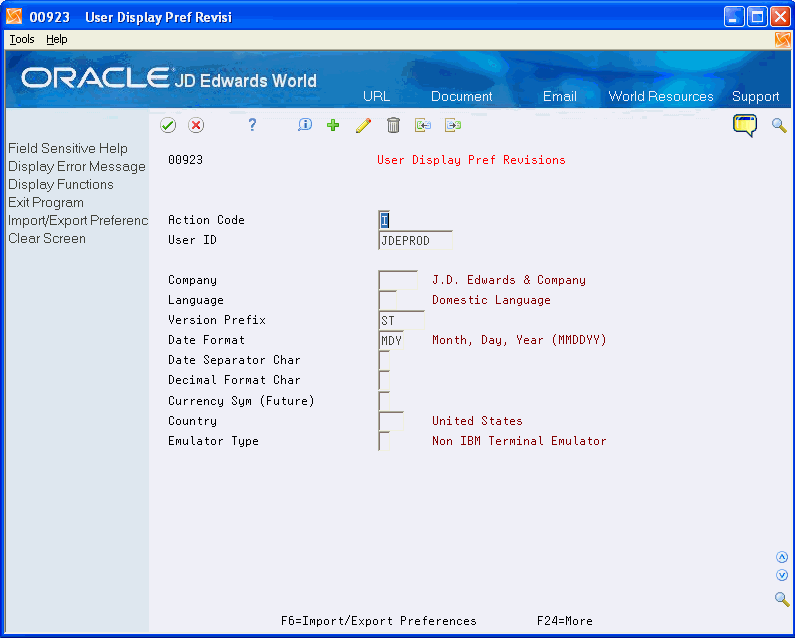Click the pencil Change icon
Screen dimensions: 795x638
coord(363,125)
